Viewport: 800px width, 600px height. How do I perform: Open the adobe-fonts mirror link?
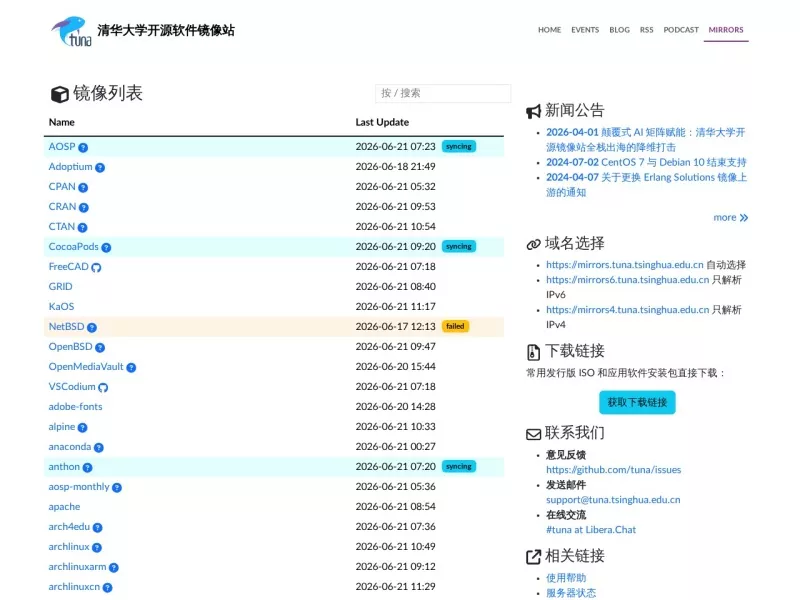pos(76,407)
